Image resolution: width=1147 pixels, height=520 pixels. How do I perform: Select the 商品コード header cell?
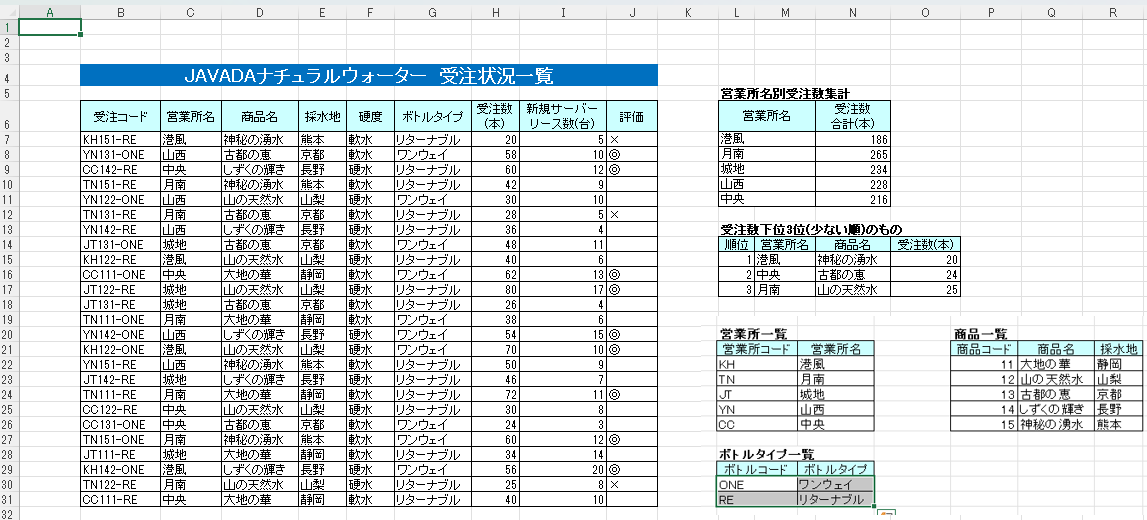pyautogui.click(x=984, y=349)
